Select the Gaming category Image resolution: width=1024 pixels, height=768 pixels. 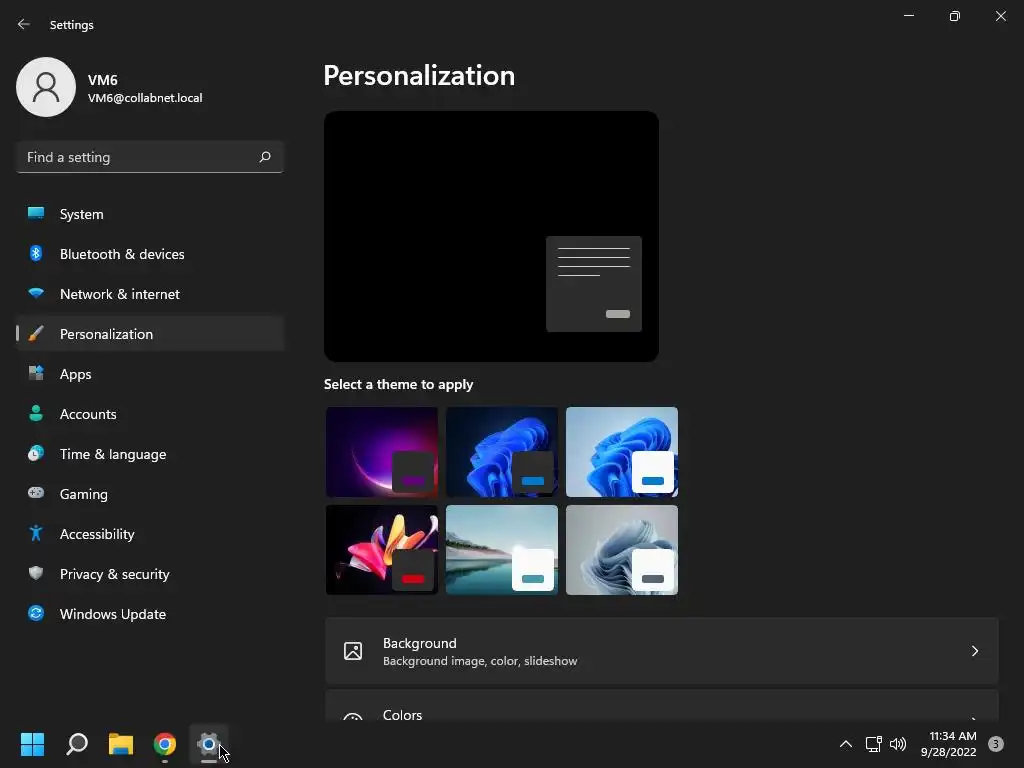(150, 494)
